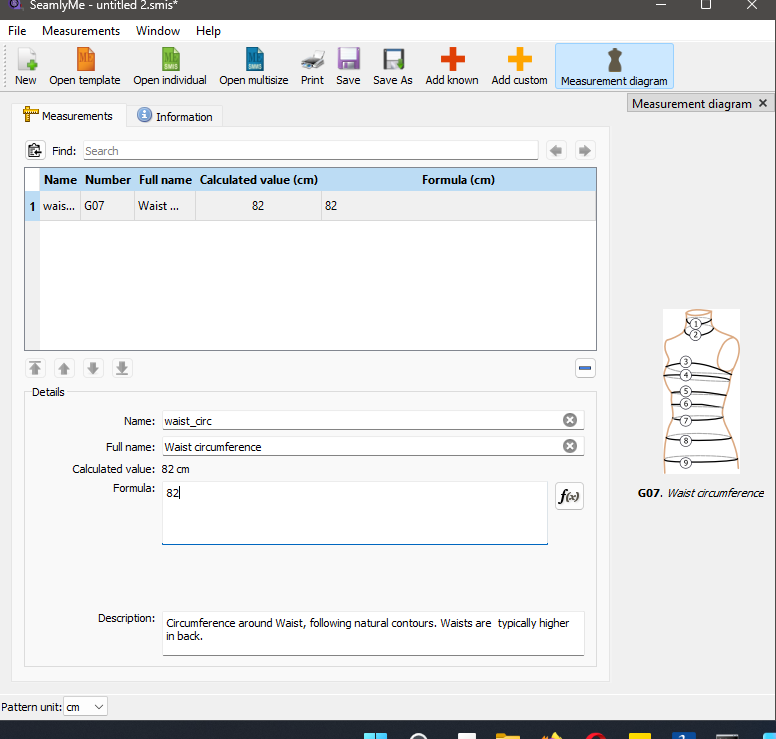Save the measurement file

point(348,67)
